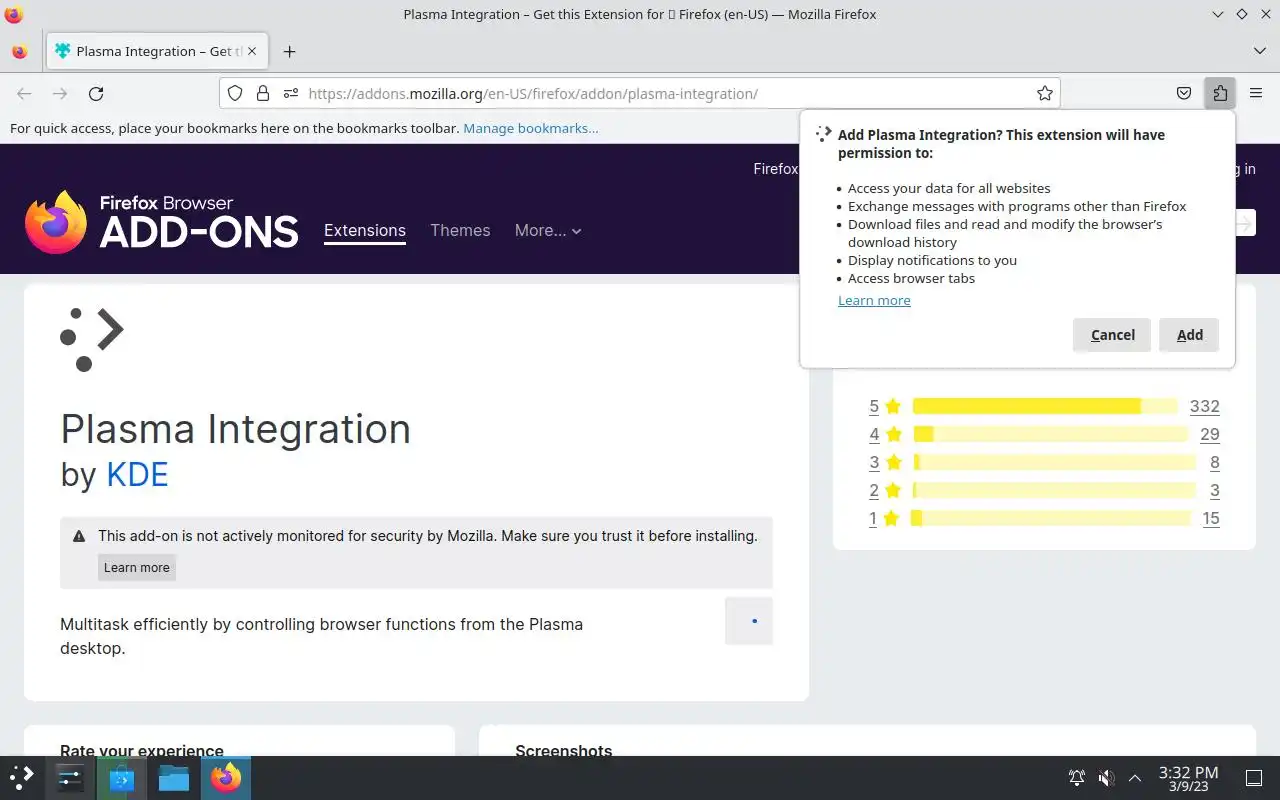This screenshot has height=800, width=1280.
Task: Filter reviews by 3 star link
Action: tap(874, 462)
